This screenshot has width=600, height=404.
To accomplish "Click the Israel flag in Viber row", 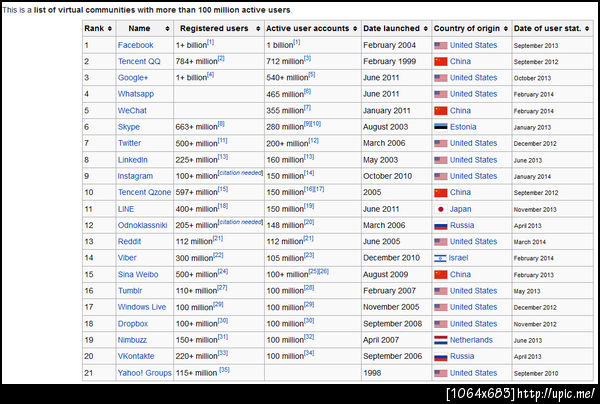I will pos(440,258).
